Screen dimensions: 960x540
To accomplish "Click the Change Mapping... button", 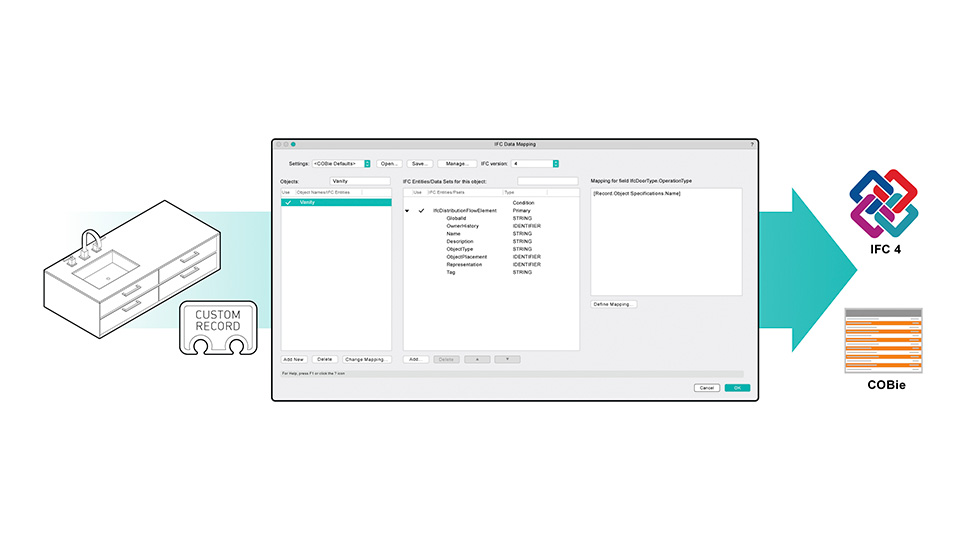I will 366,359.
